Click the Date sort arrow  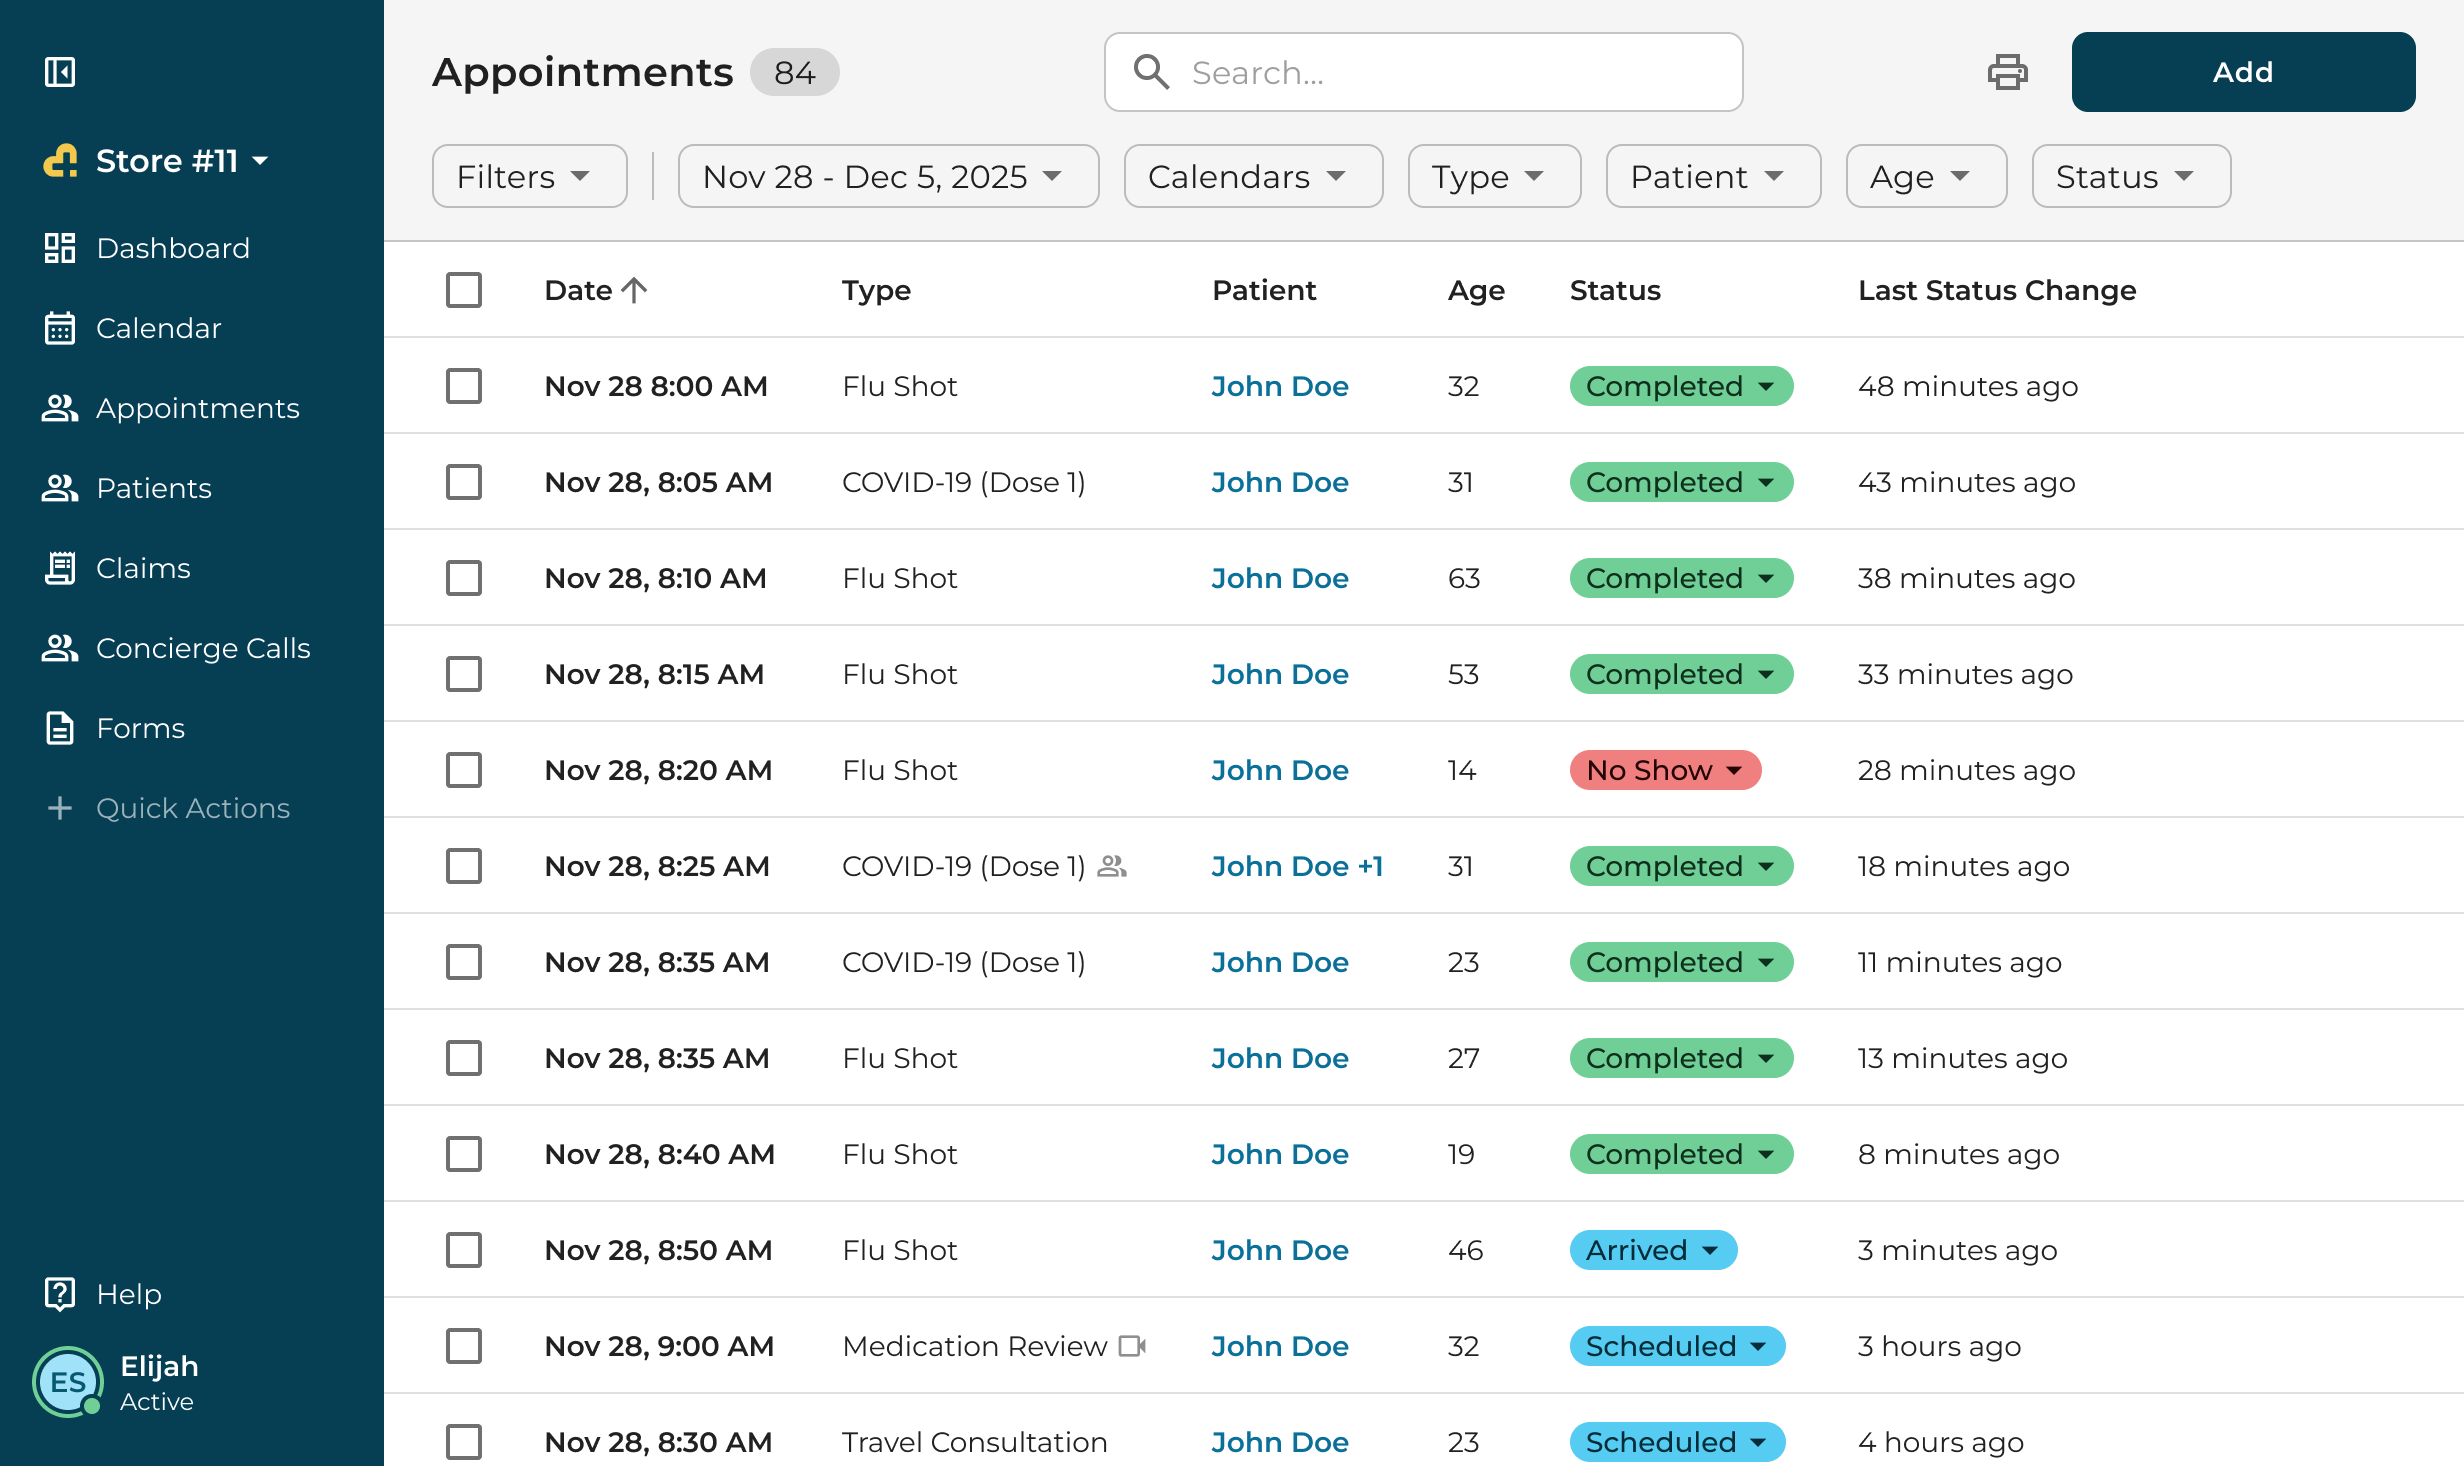point(634,290)
